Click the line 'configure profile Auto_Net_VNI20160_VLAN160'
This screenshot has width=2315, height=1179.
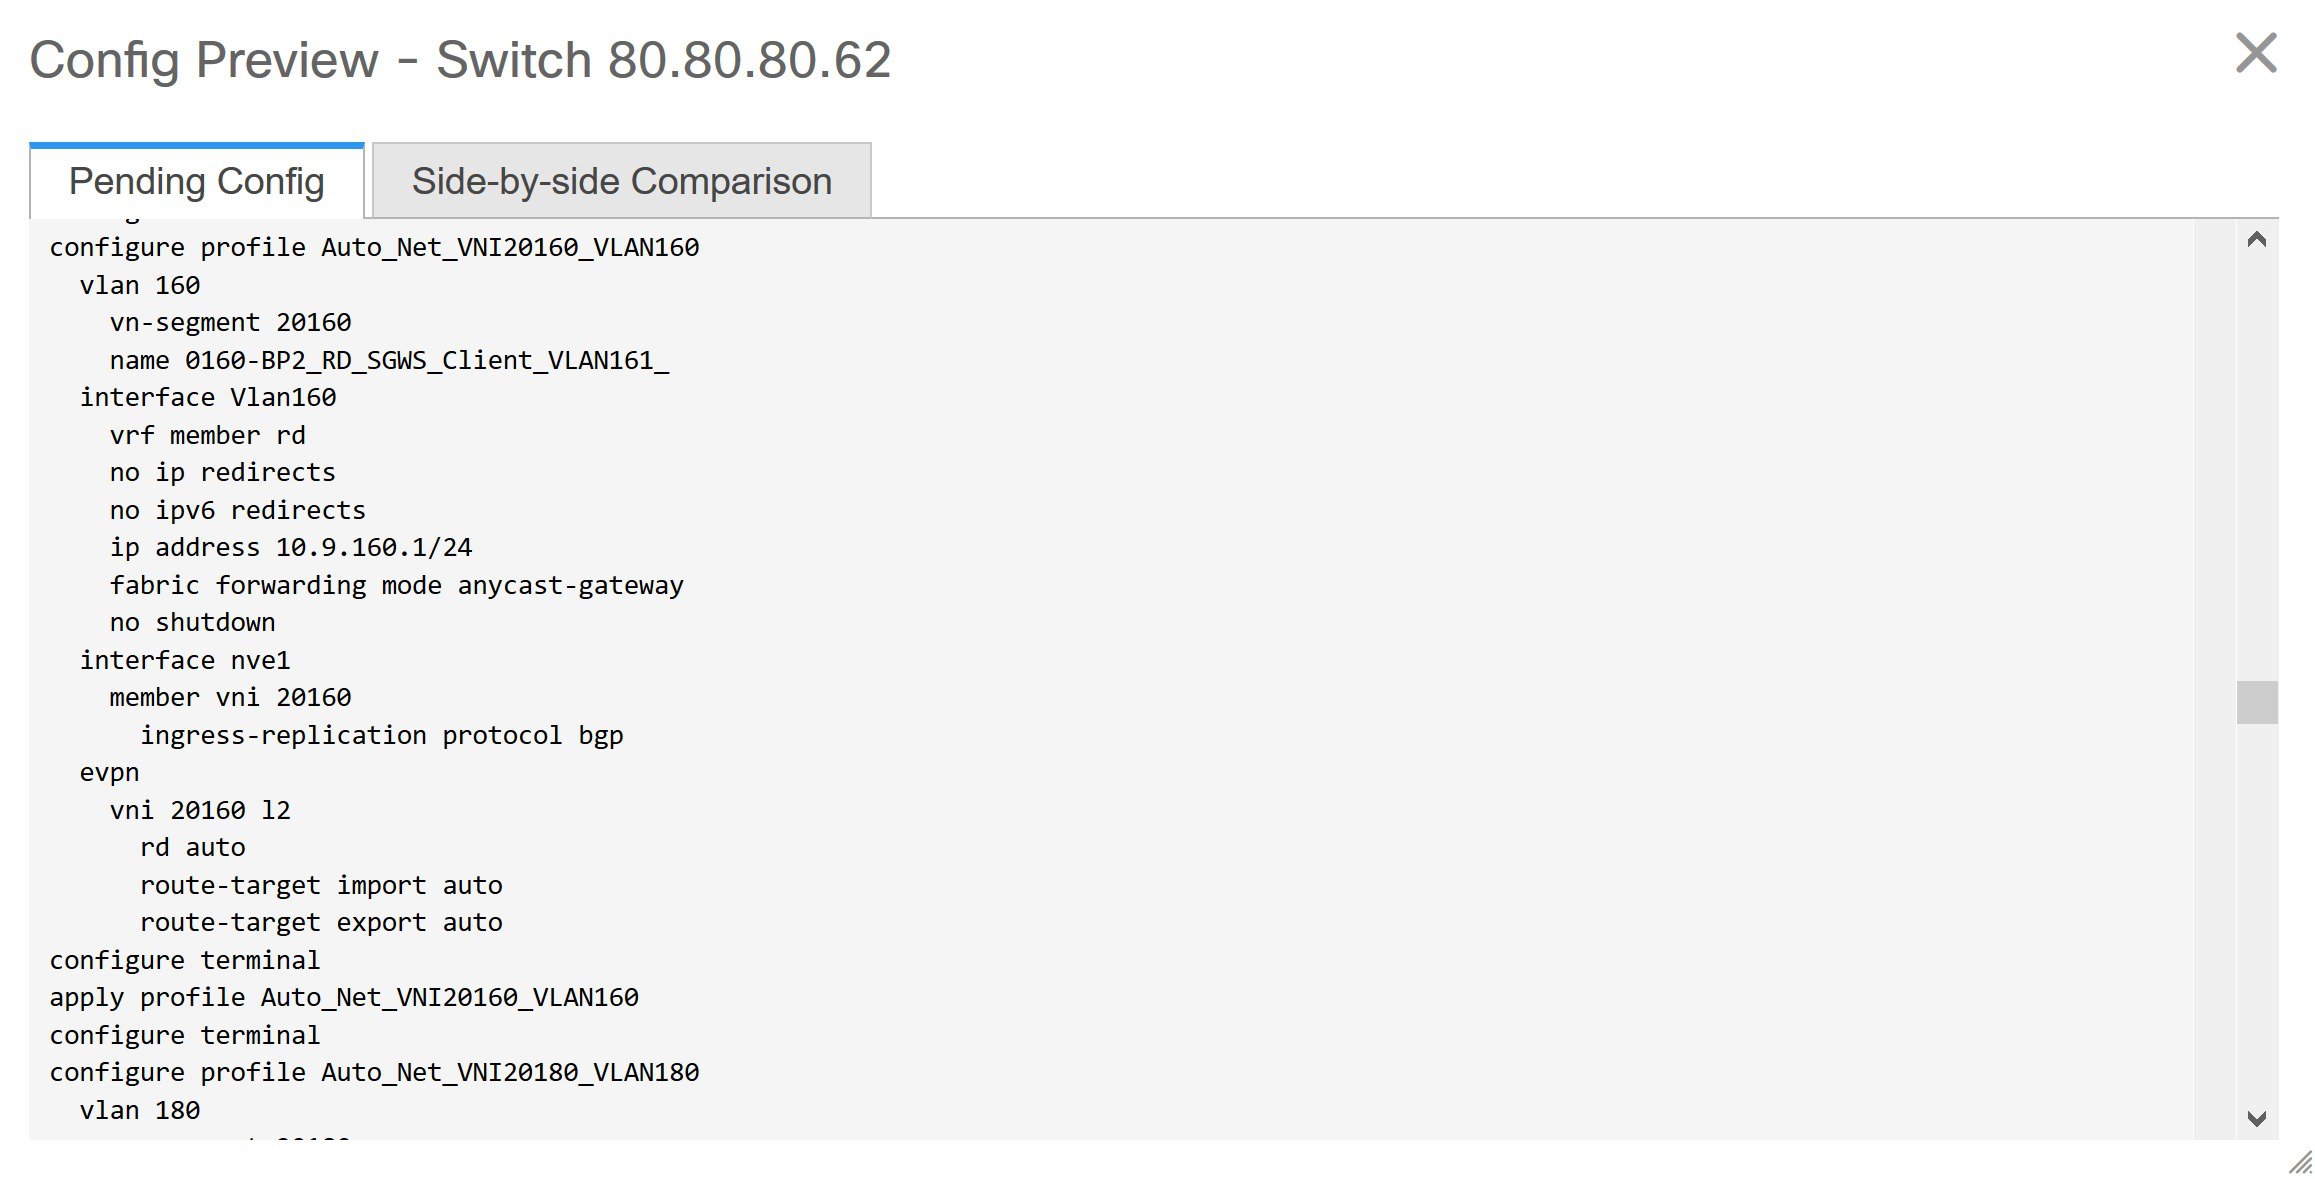click(374, 247)
